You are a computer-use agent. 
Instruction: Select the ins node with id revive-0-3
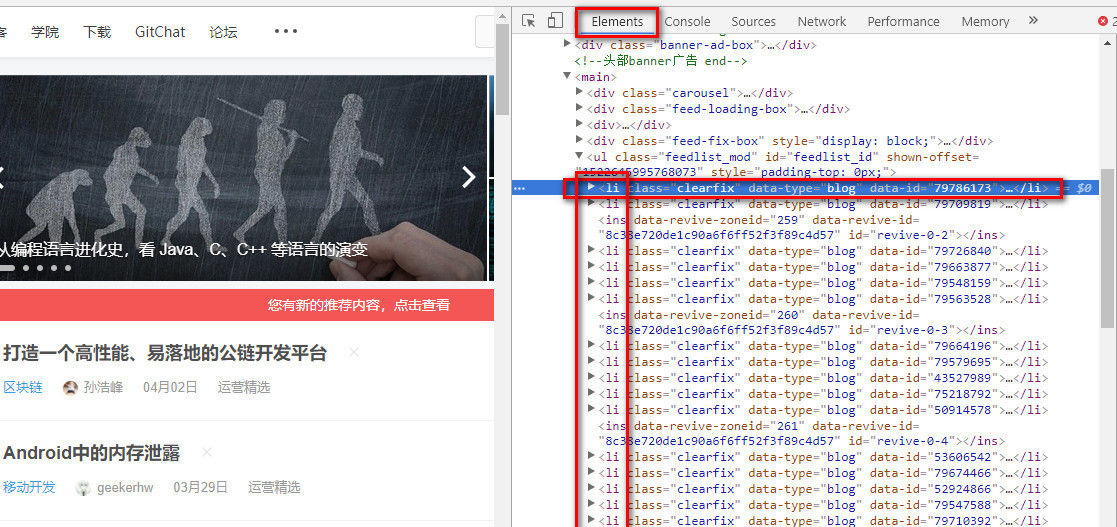[x=801, y=323]
